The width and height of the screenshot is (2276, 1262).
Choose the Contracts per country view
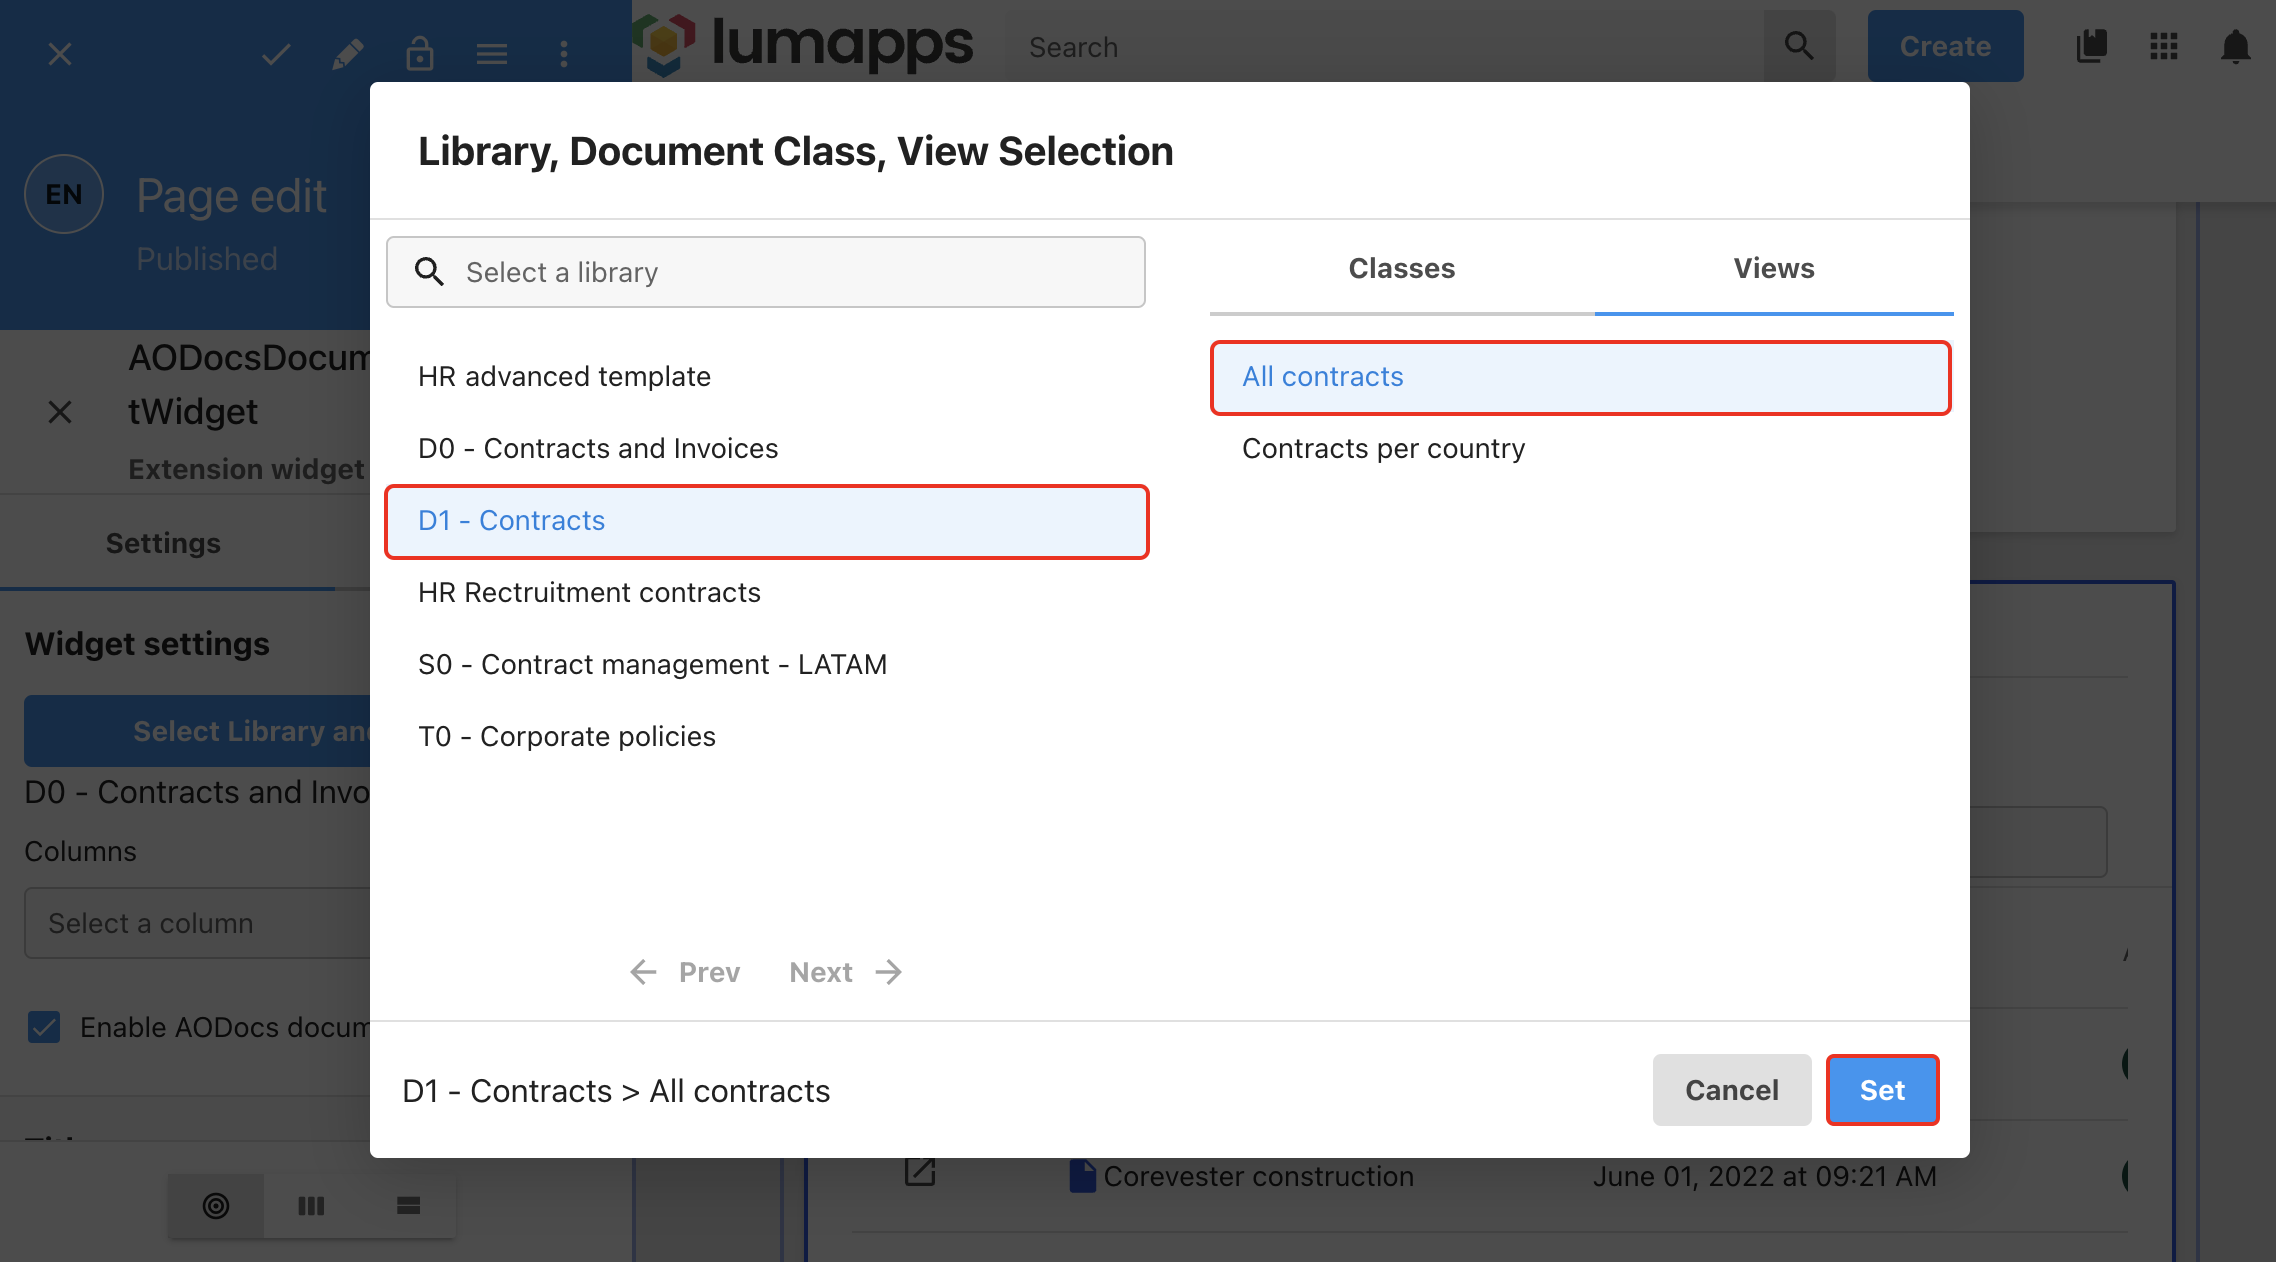point(1580,448)
